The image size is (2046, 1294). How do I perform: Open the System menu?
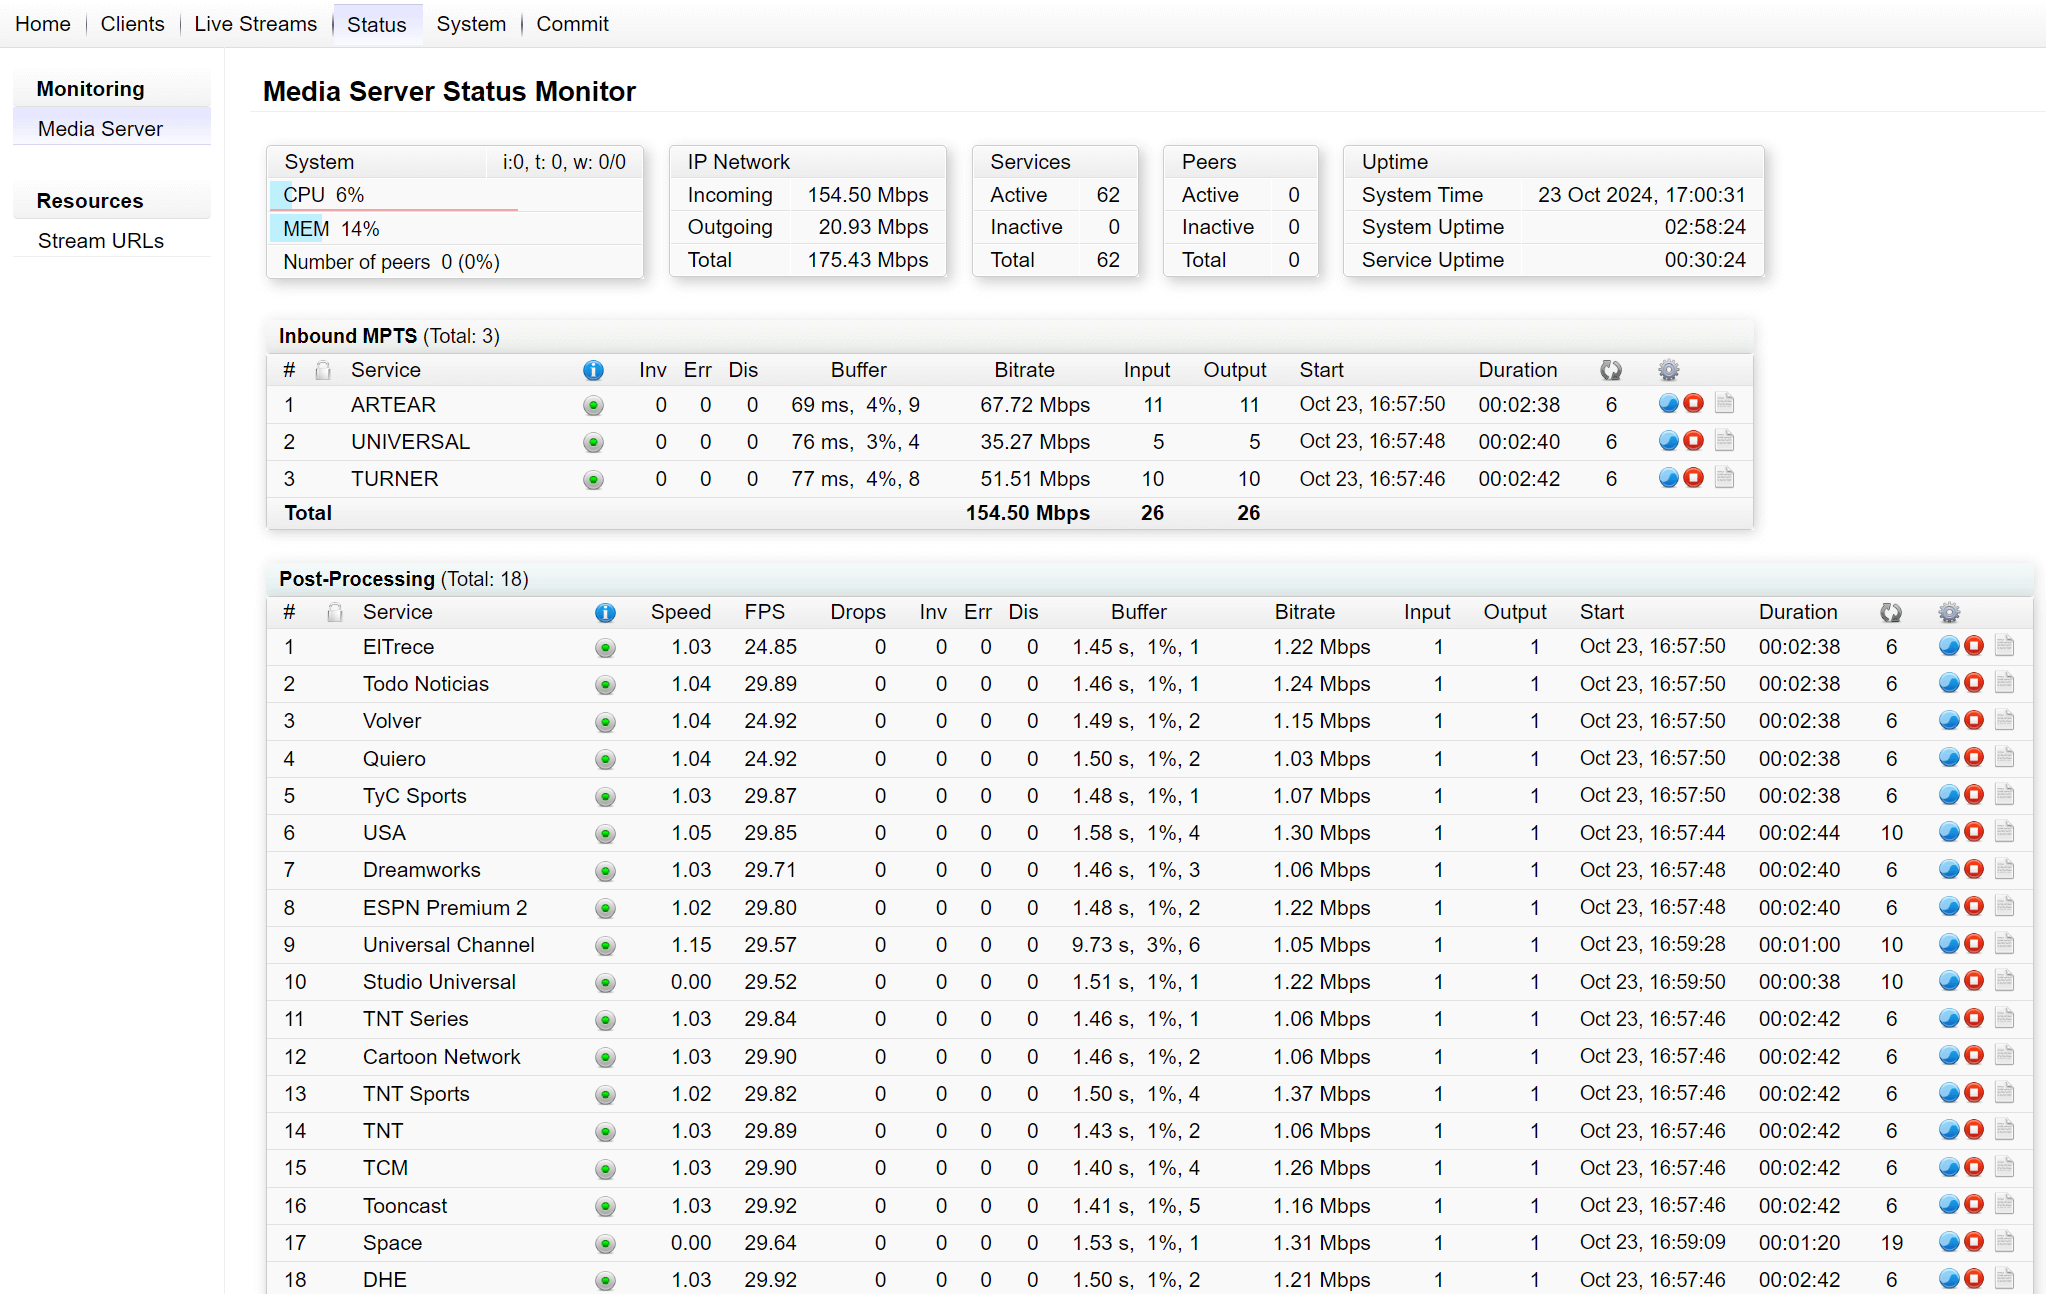point(471,24)
